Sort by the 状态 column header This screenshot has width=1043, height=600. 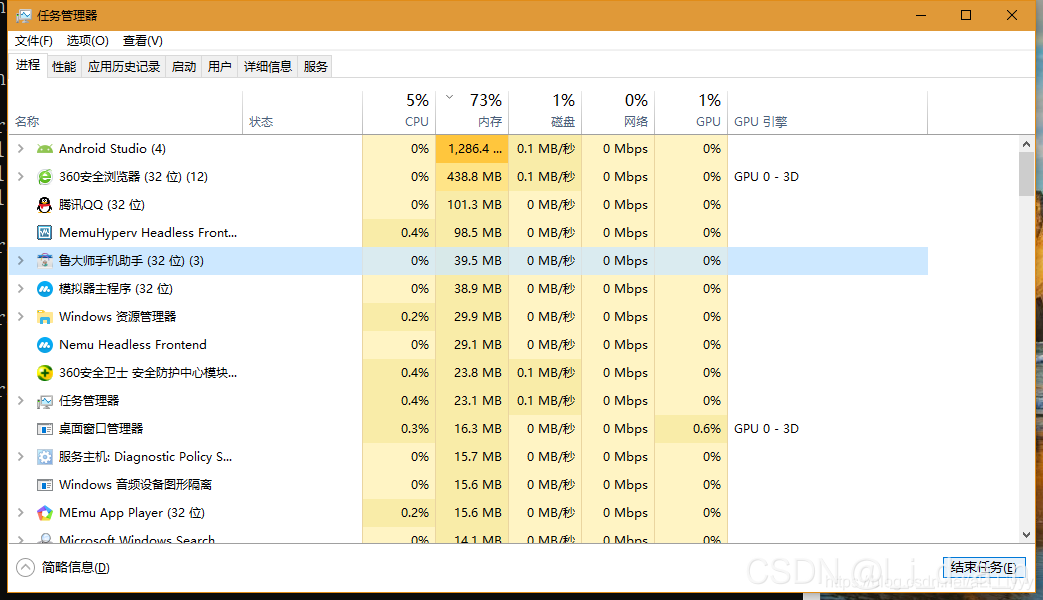303,112
